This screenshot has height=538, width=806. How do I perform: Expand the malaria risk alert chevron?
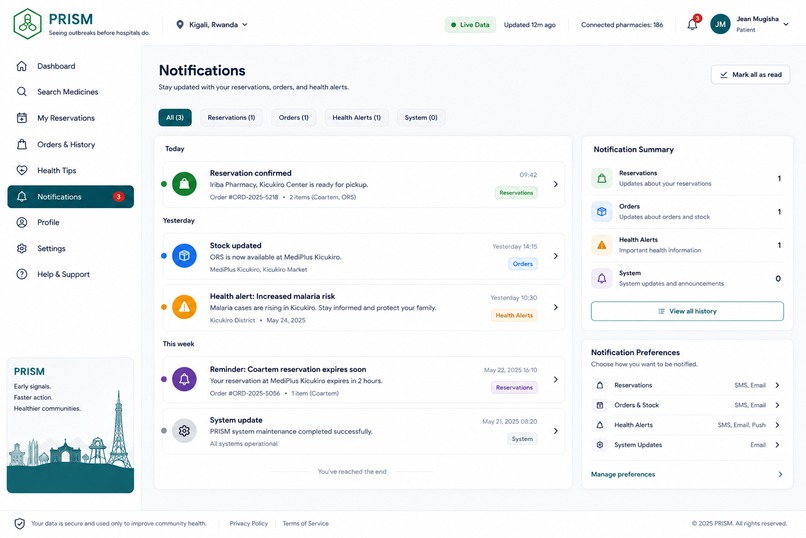[556, 307]
